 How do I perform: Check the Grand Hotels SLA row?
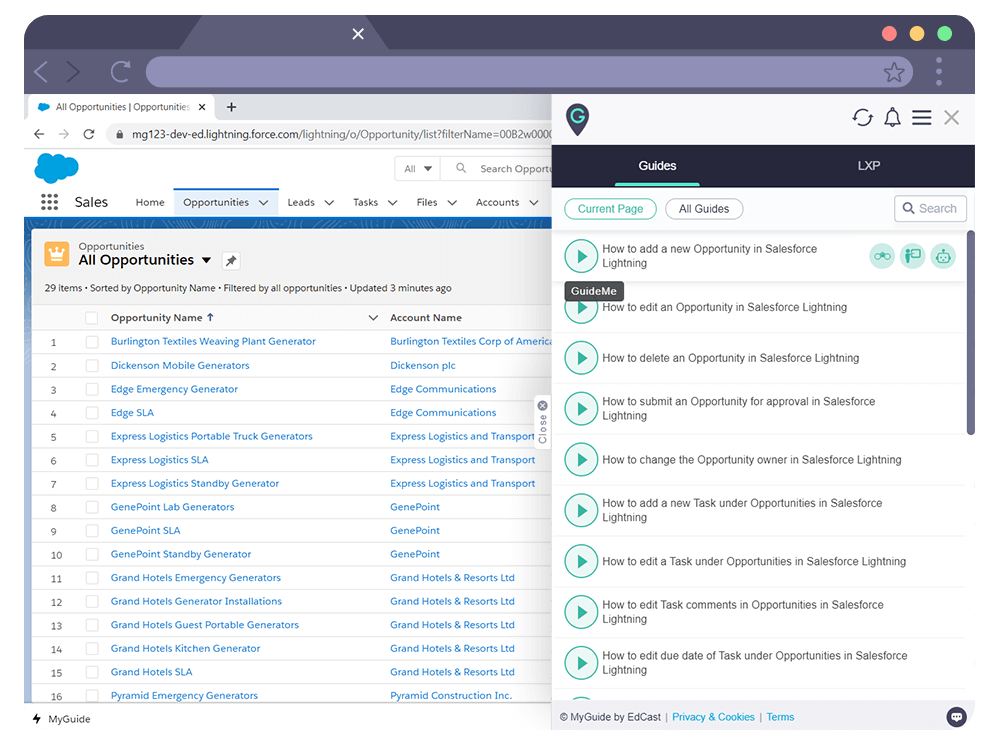point(92,672)
